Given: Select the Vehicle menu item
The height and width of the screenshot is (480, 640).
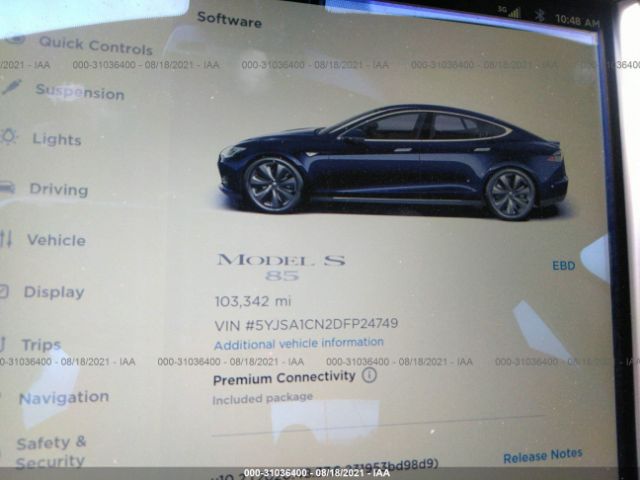Looking at the screenshot, I should [x=56, y=240].
